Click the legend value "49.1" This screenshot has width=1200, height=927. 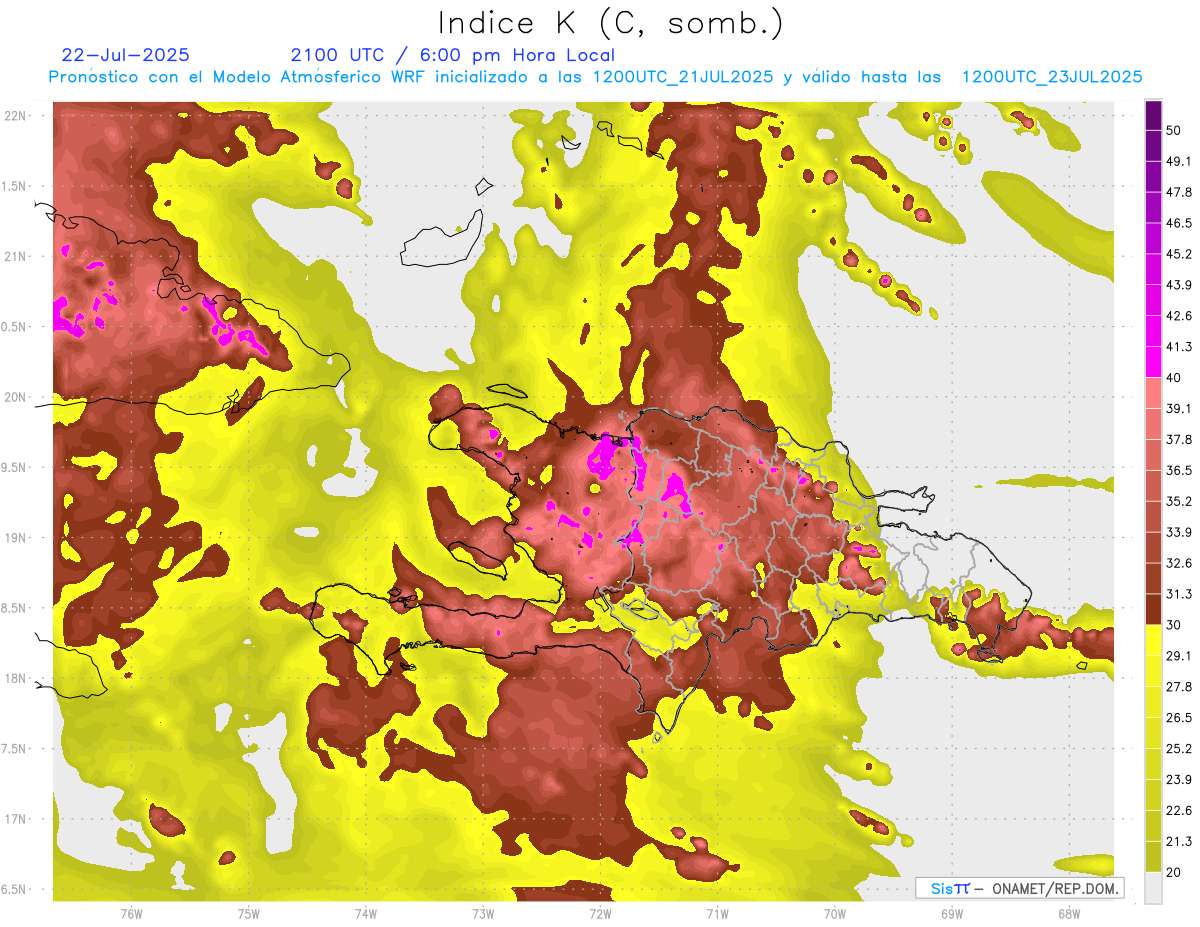point(1179,162)
